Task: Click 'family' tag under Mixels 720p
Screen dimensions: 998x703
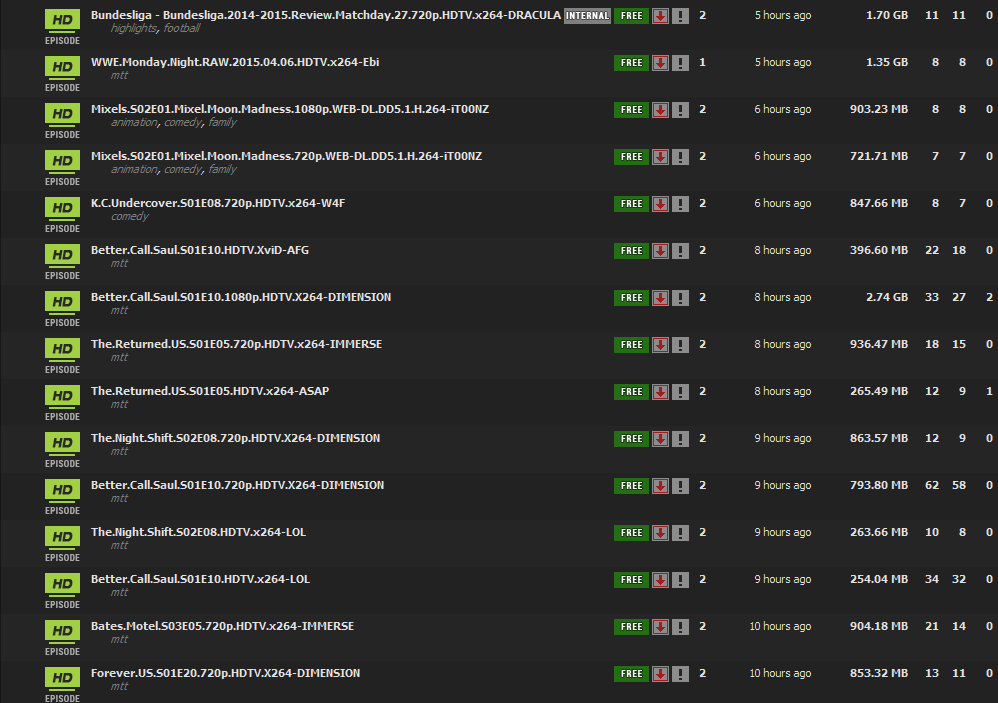Action: 223,170
